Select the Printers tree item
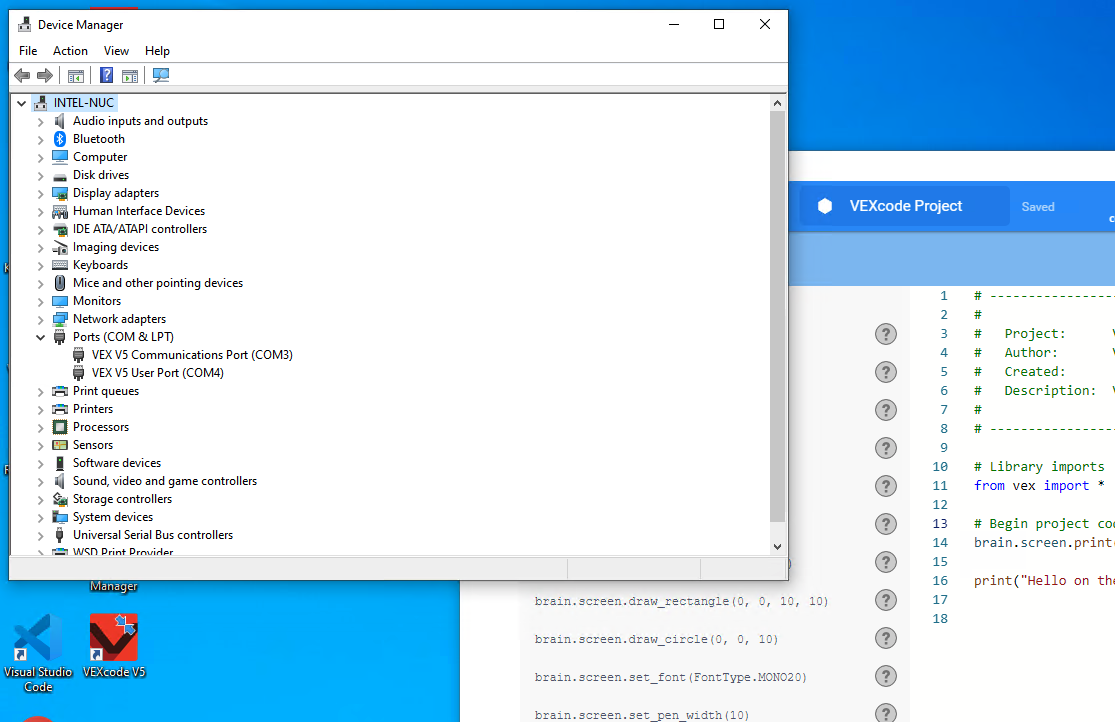Screen dimensions: 1115x722 (x=93, y=409)
